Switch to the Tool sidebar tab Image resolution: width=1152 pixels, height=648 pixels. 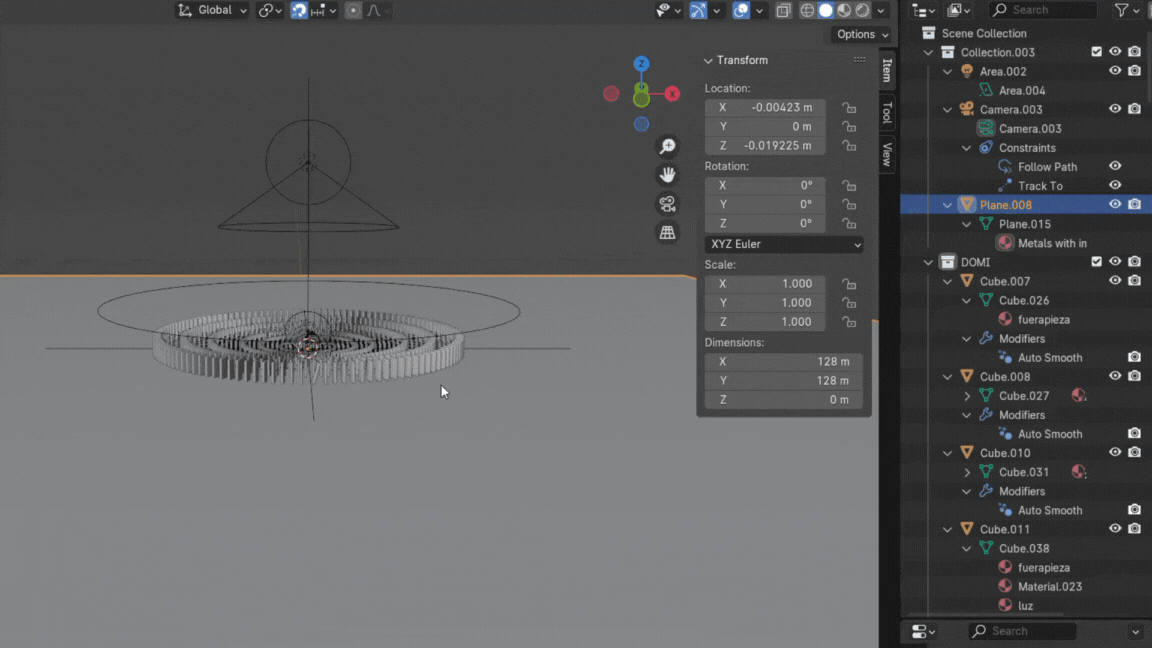pyautogui.click(x=886, y=113)
